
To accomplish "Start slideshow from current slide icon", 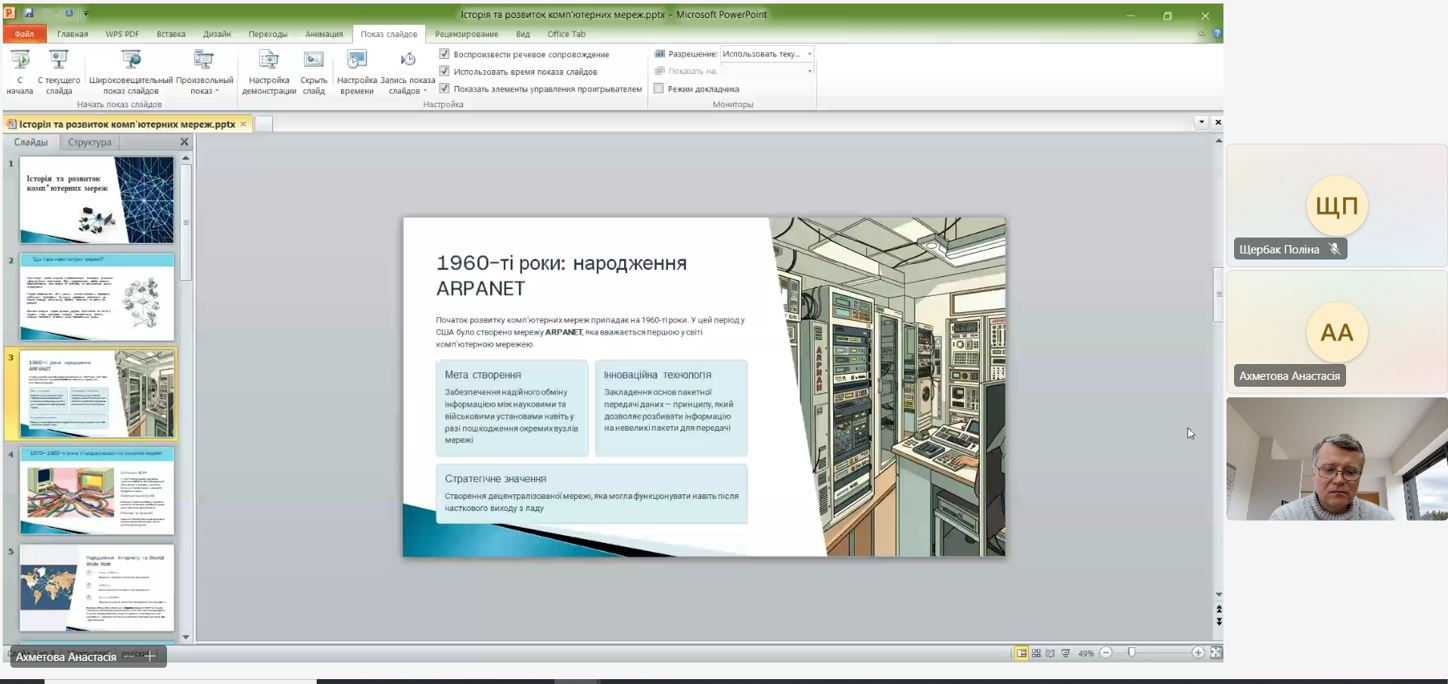I will [x=59, y=60].
